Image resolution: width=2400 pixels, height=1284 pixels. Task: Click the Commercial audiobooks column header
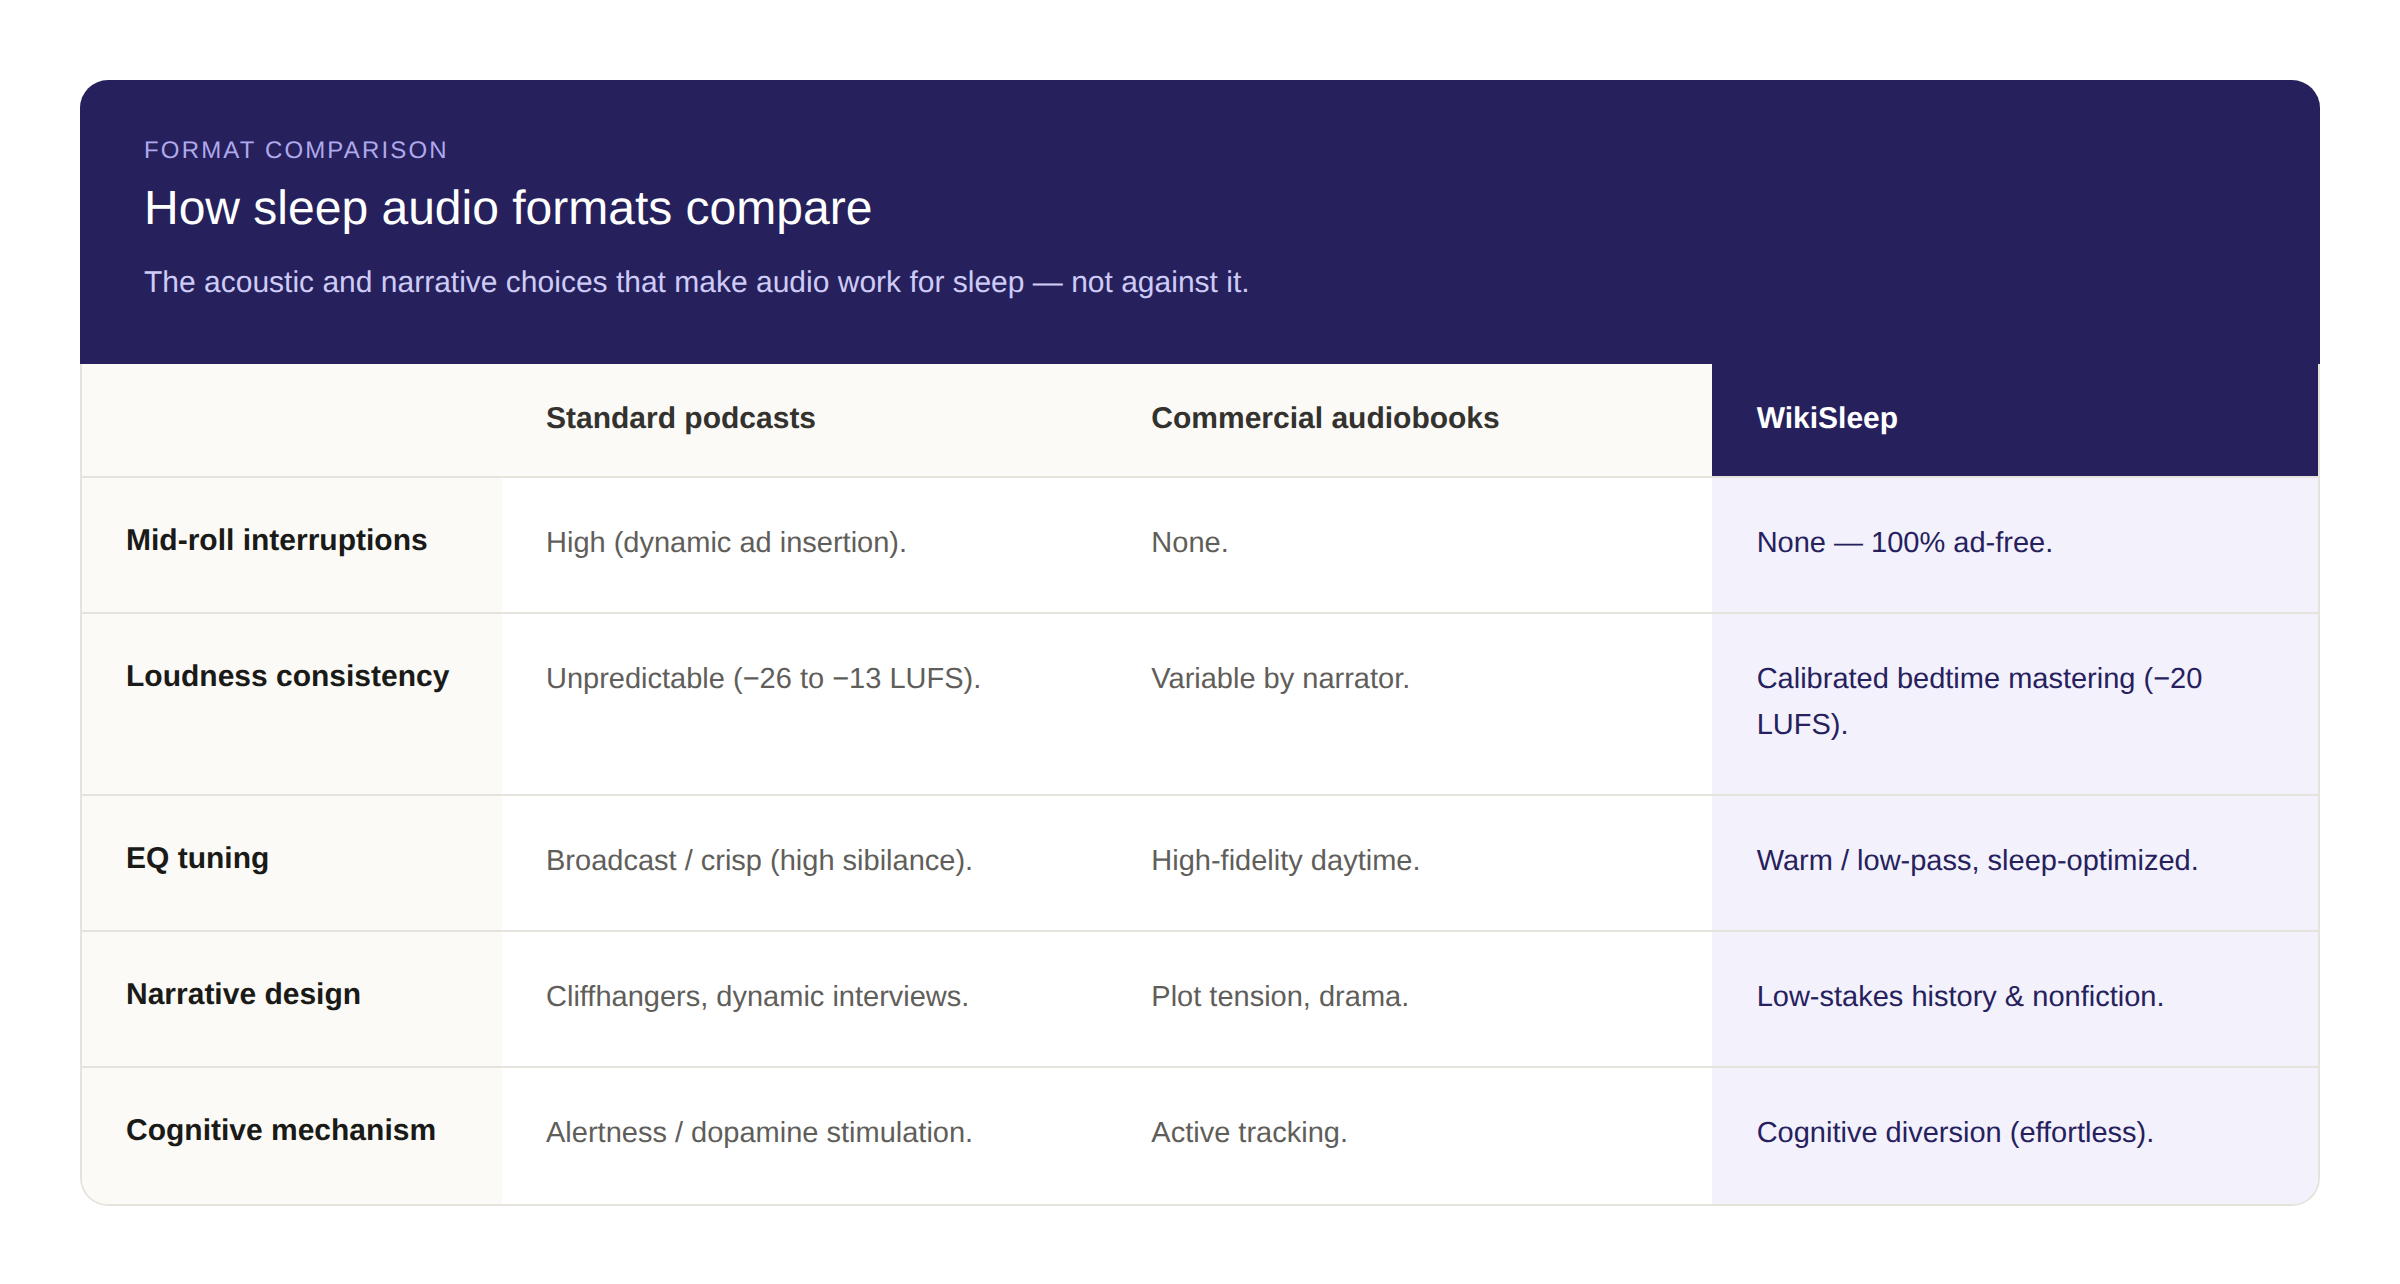(x=1325, y=418)
